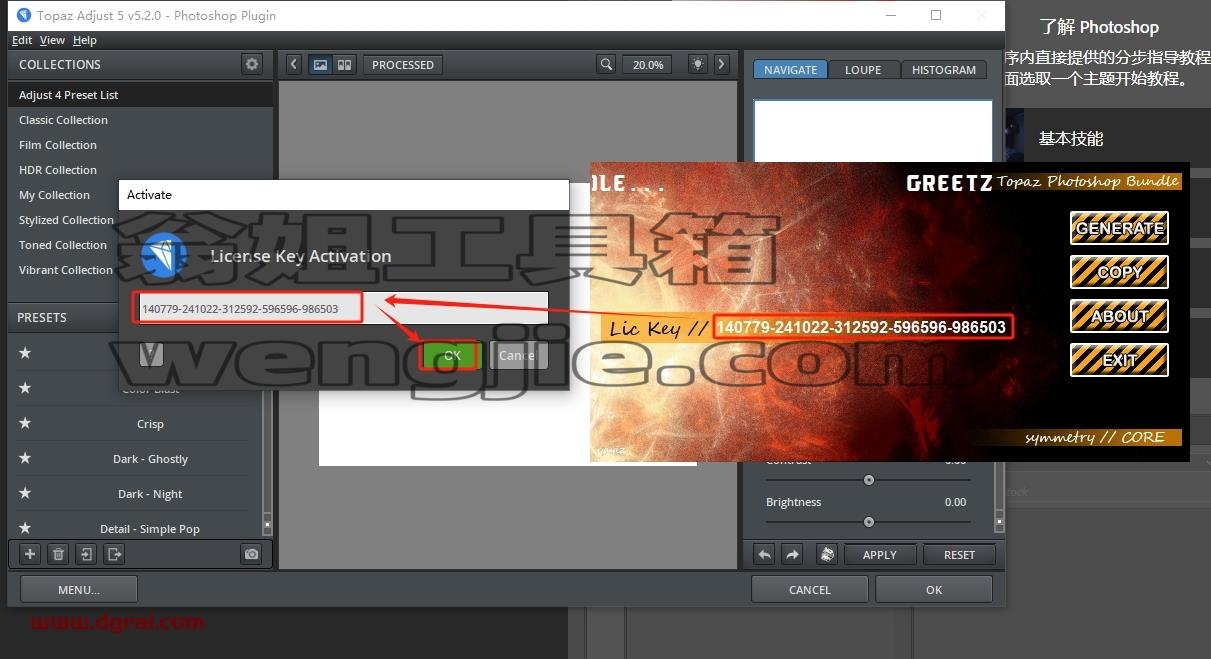Click the GENERATE button in keygen
Image resolution: width=1211 pixels, height=659 pixels.
[x=1119, y=228]
